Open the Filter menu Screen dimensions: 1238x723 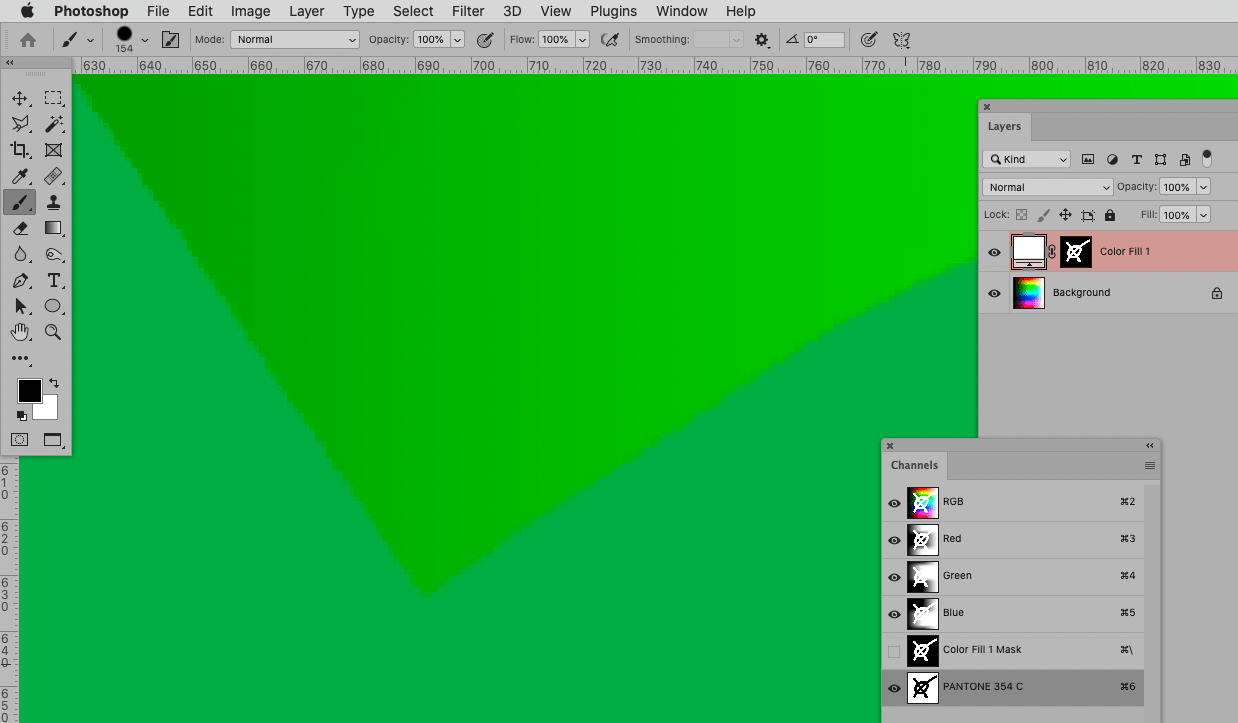pos(467,11)
